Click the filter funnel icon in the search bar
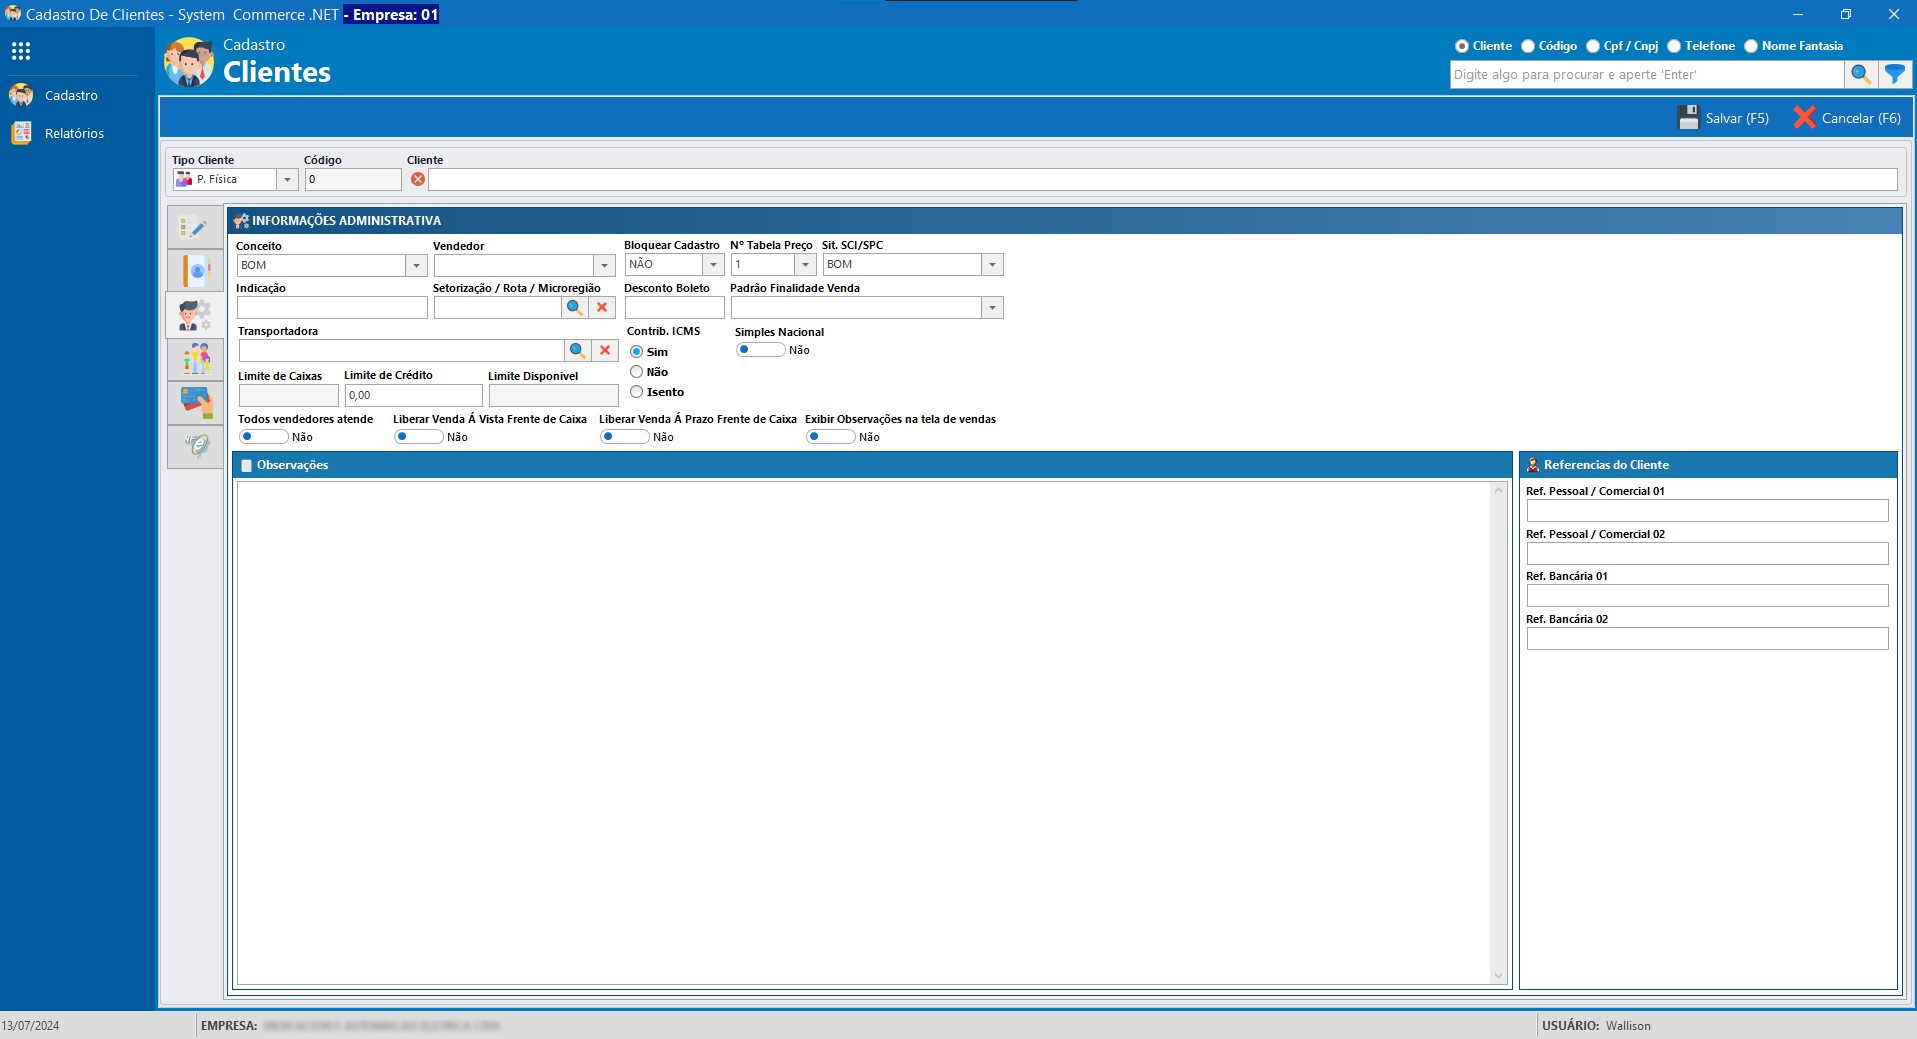The width and height of the screenshot is (1917, 1039). pyautogui.click(x=1894, y=74)
